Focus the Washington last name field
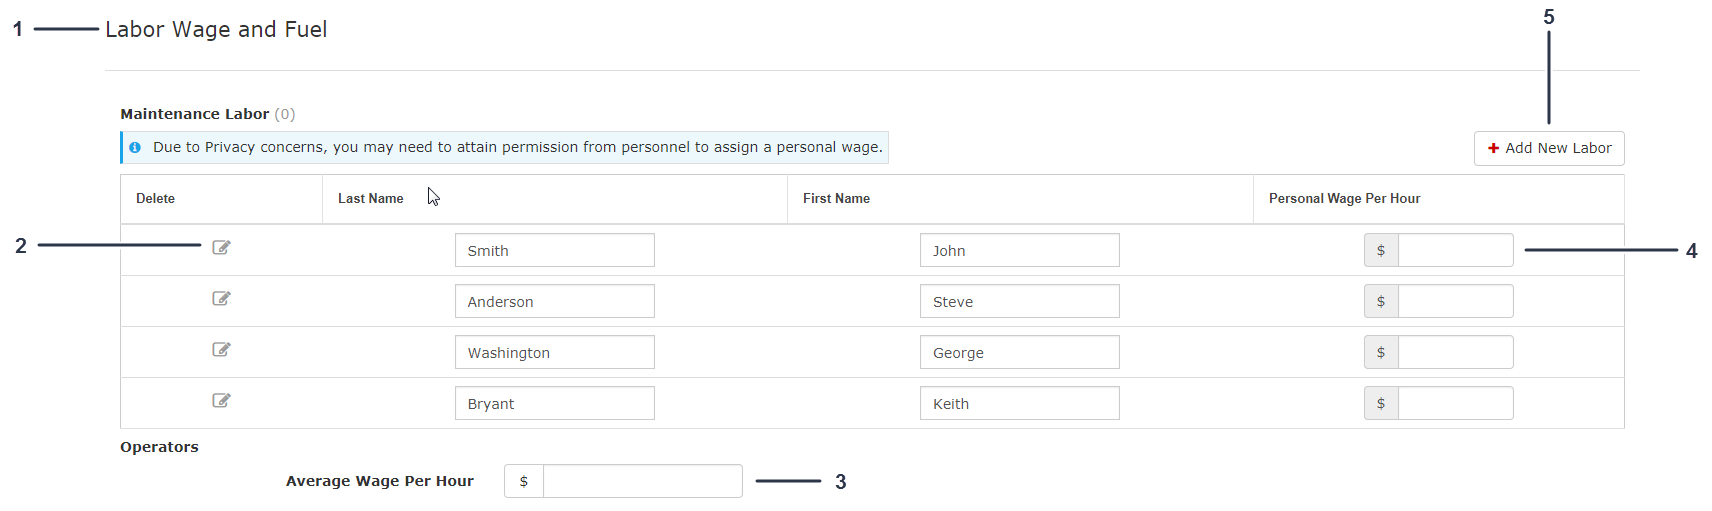 click(x=554, y=353)
